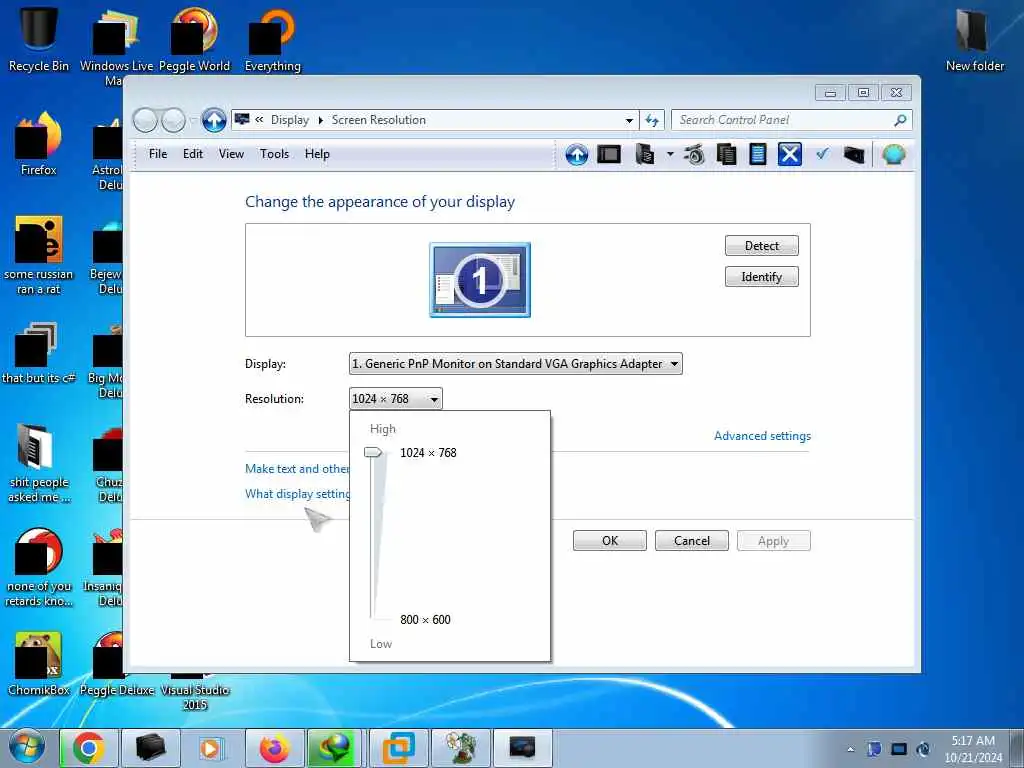Select the ChomikBox desktop icon
The image size is (1024, 768).
[39, 664]
